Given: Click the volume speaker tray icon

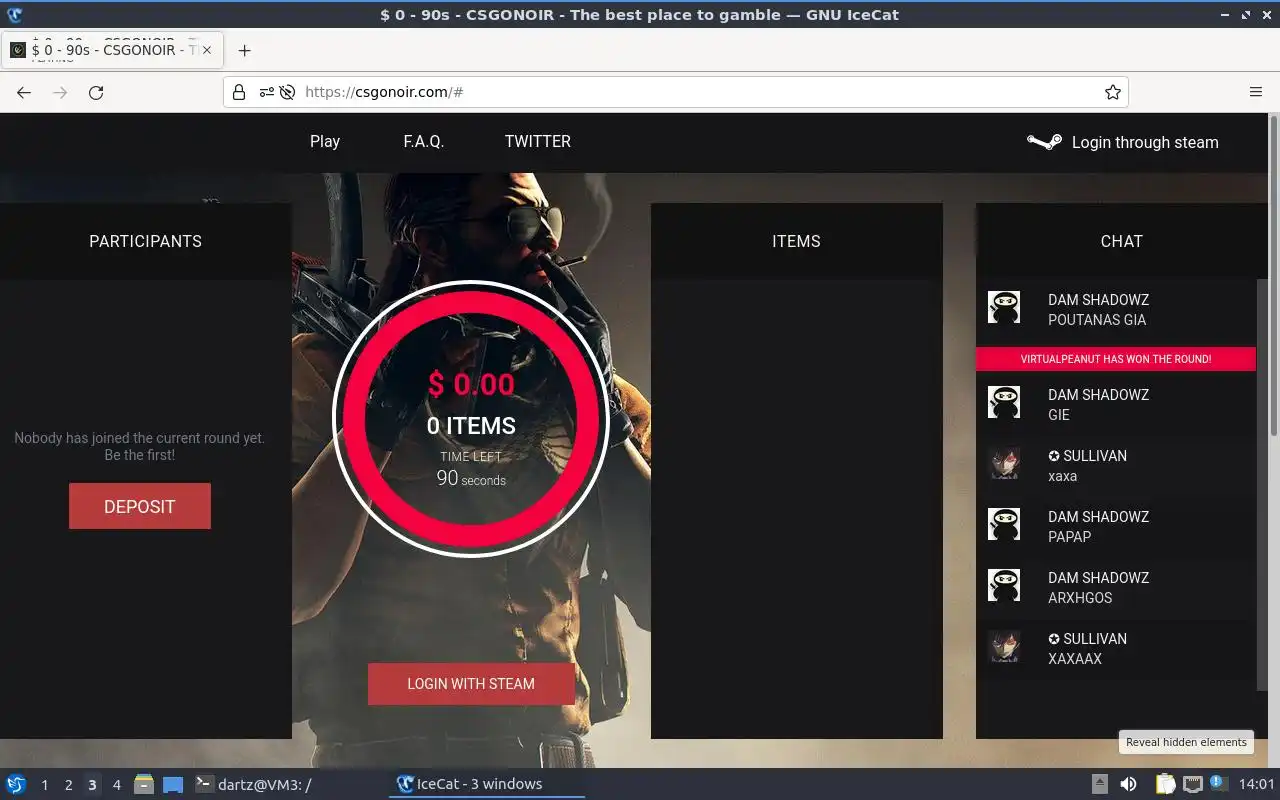Looking at the screenshot, I should [x=1128, y=784].
